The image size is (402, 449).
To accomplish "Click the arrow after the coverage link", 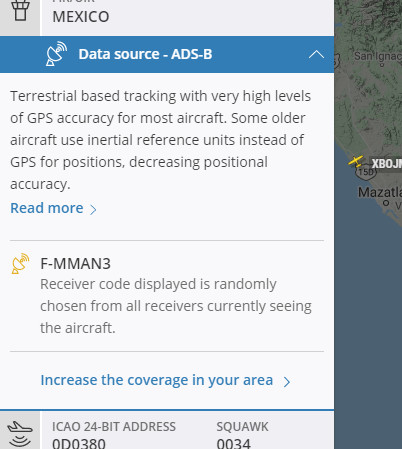I will point(287,382).
